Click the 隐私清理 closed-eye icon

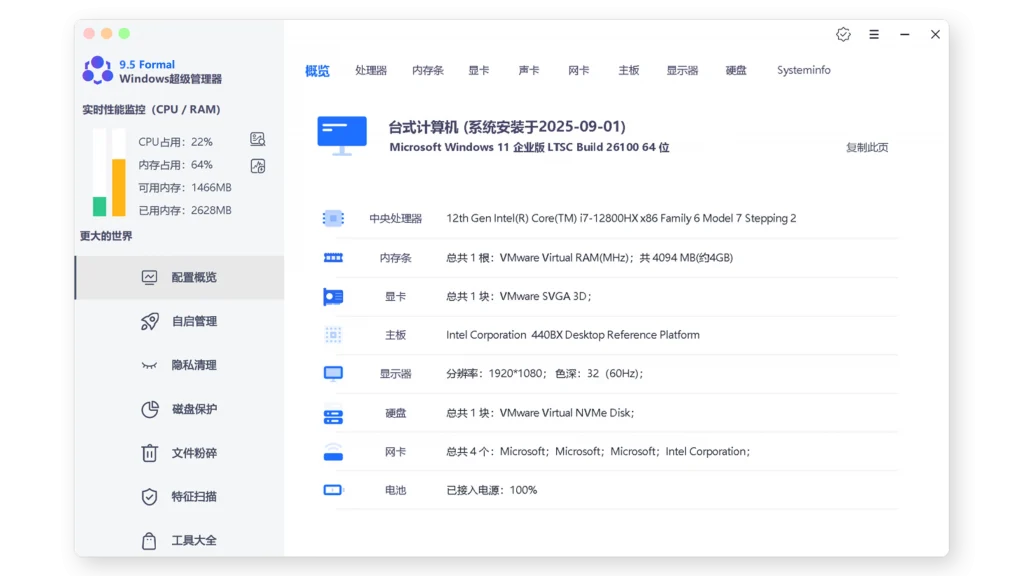[149, 365]
